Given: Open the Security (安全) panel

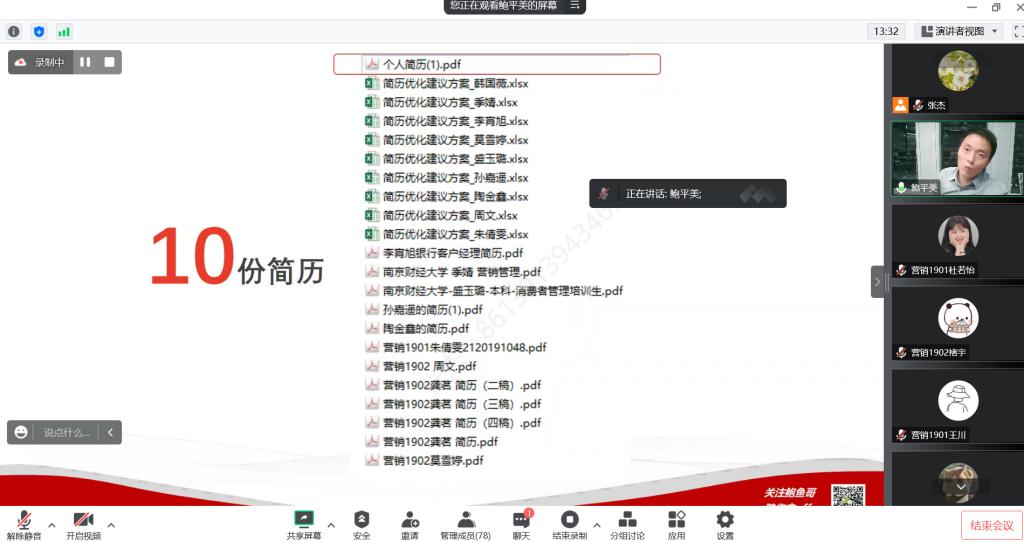Looking at the screenshot, I should pos(361,524).
